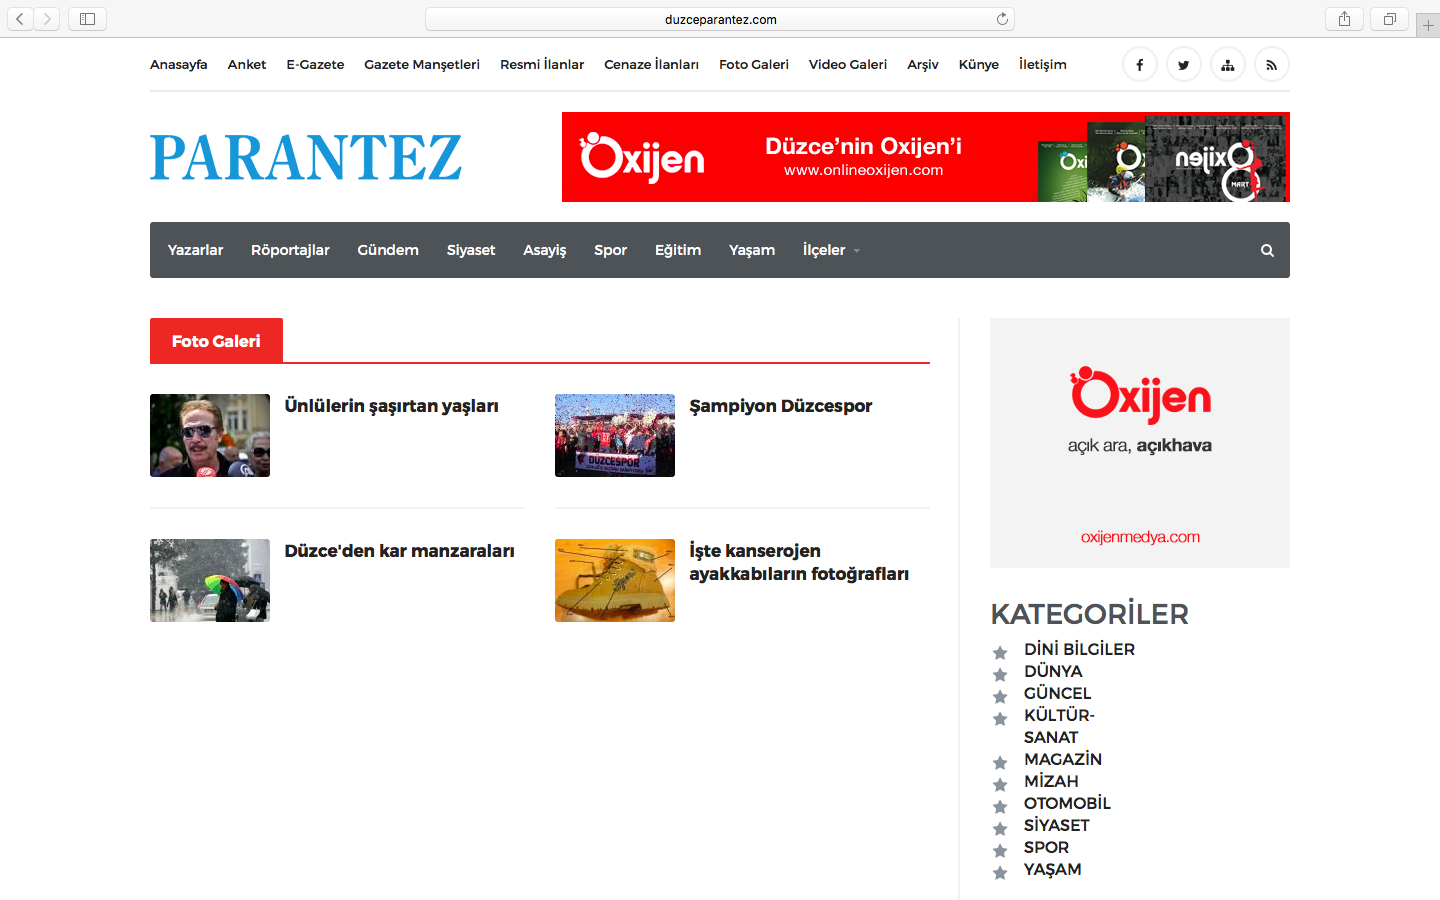Click the star beside OTOMOBİL

click(x=1000, y=806)
